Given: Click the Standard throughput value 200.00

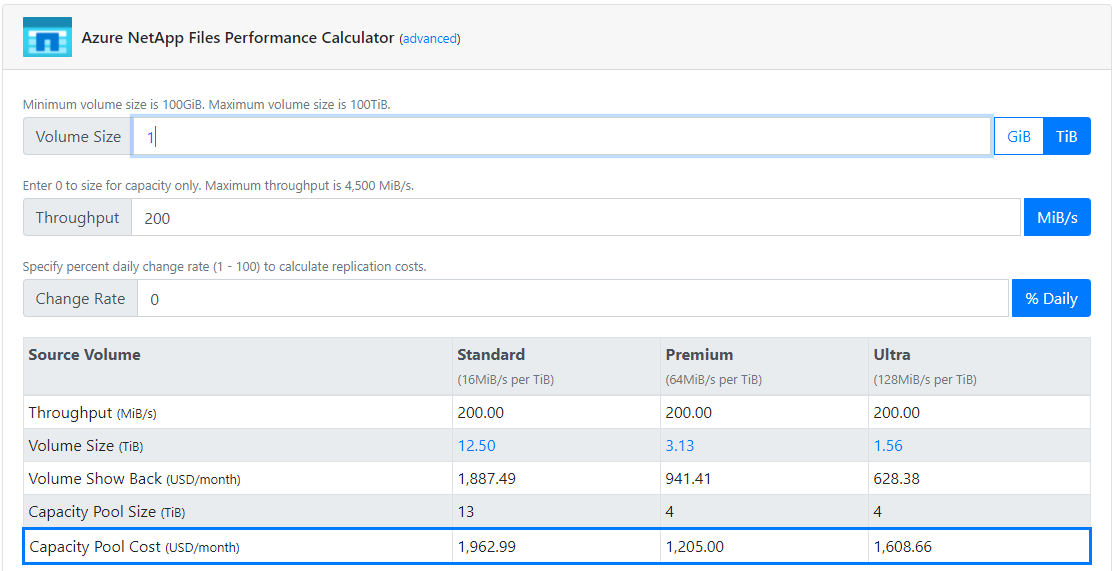Looking at the screenshot, I should pyautogui.click(x=481, y=413).
